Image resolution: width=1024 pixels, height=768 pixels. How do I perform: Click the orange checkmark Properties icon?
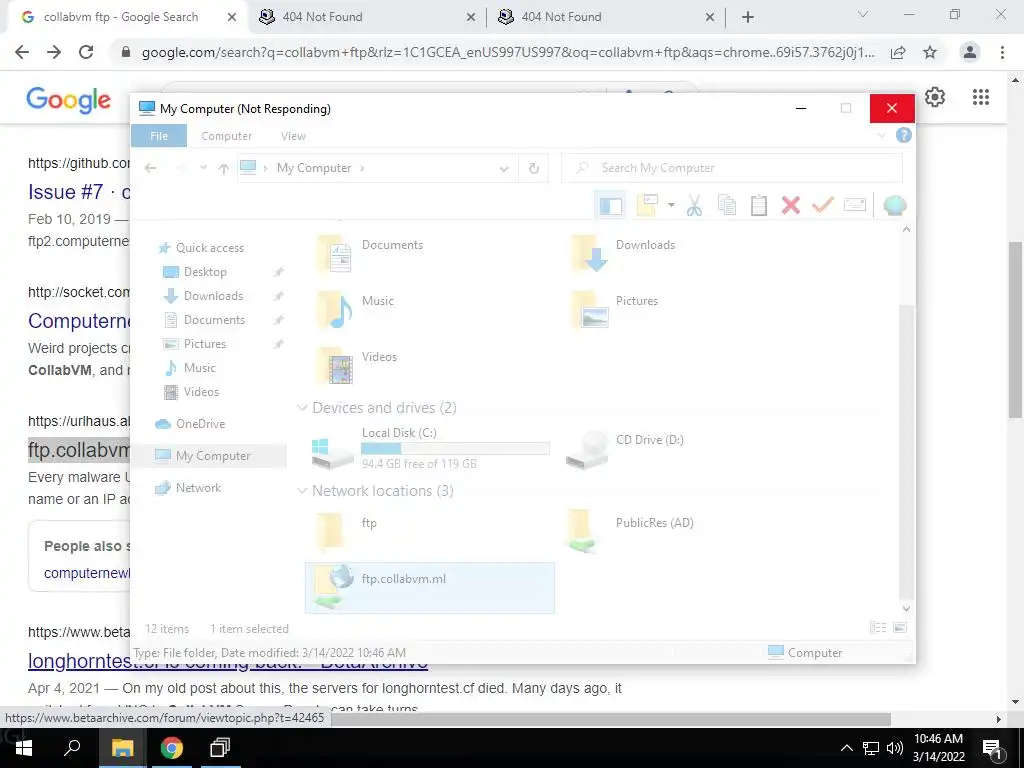(x=822, y=206)
